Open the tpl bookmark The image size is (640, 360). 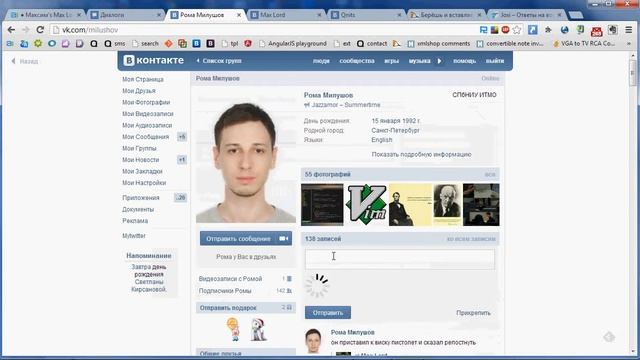coord(230,43)
